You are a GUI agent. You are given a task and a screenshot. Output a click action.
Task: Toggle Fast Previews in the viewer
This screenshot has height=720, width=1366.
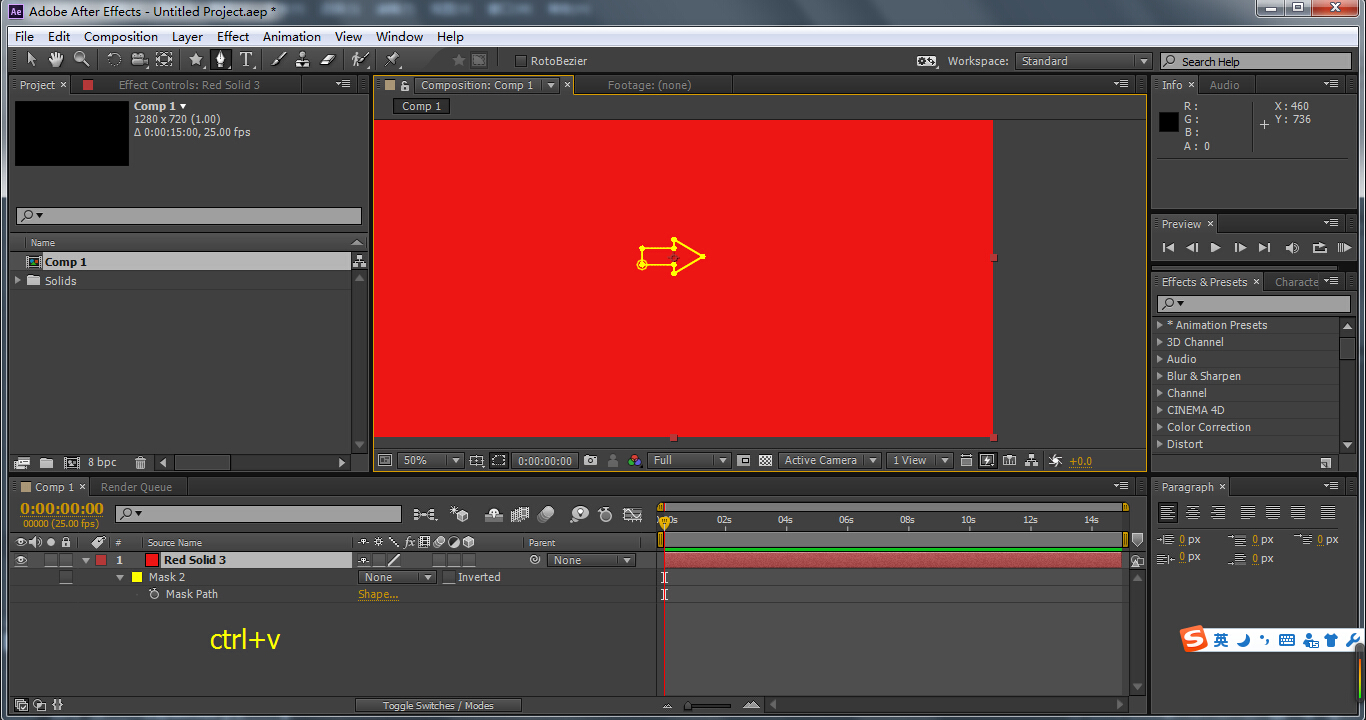click(987, 461)
